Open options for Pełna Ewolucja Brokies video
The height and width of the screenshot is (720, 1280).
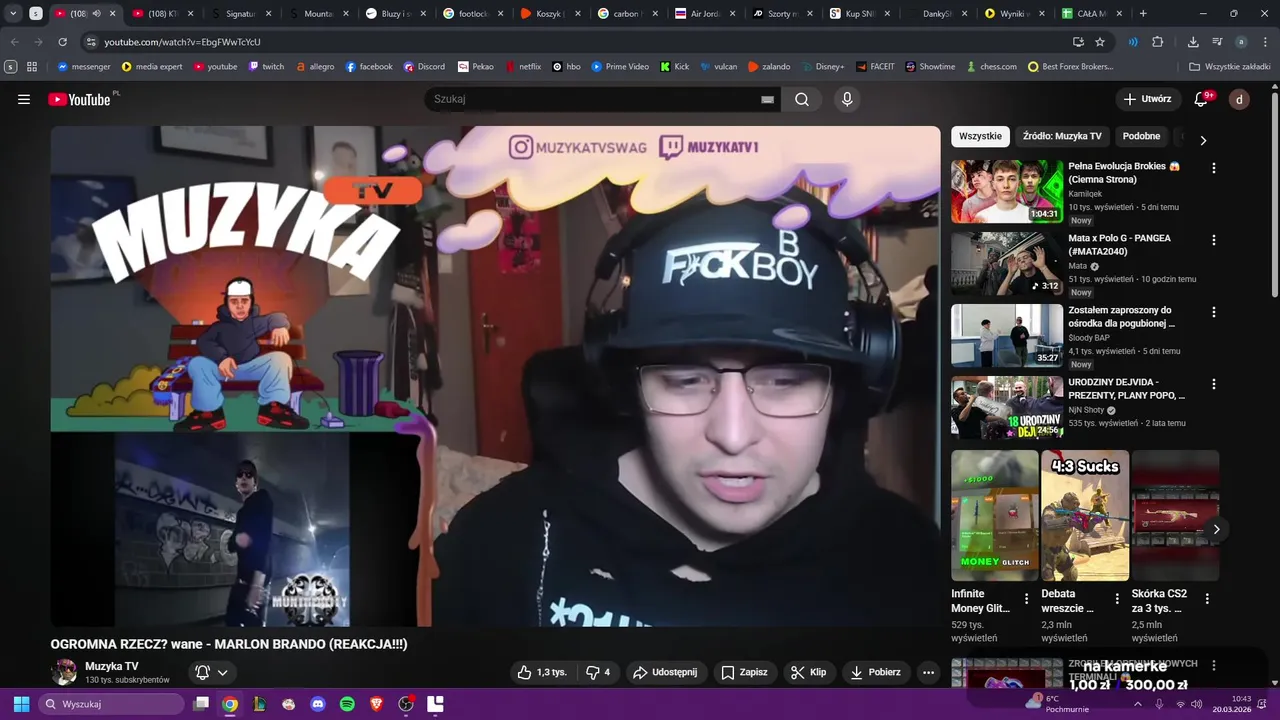tap(1214, 168)
